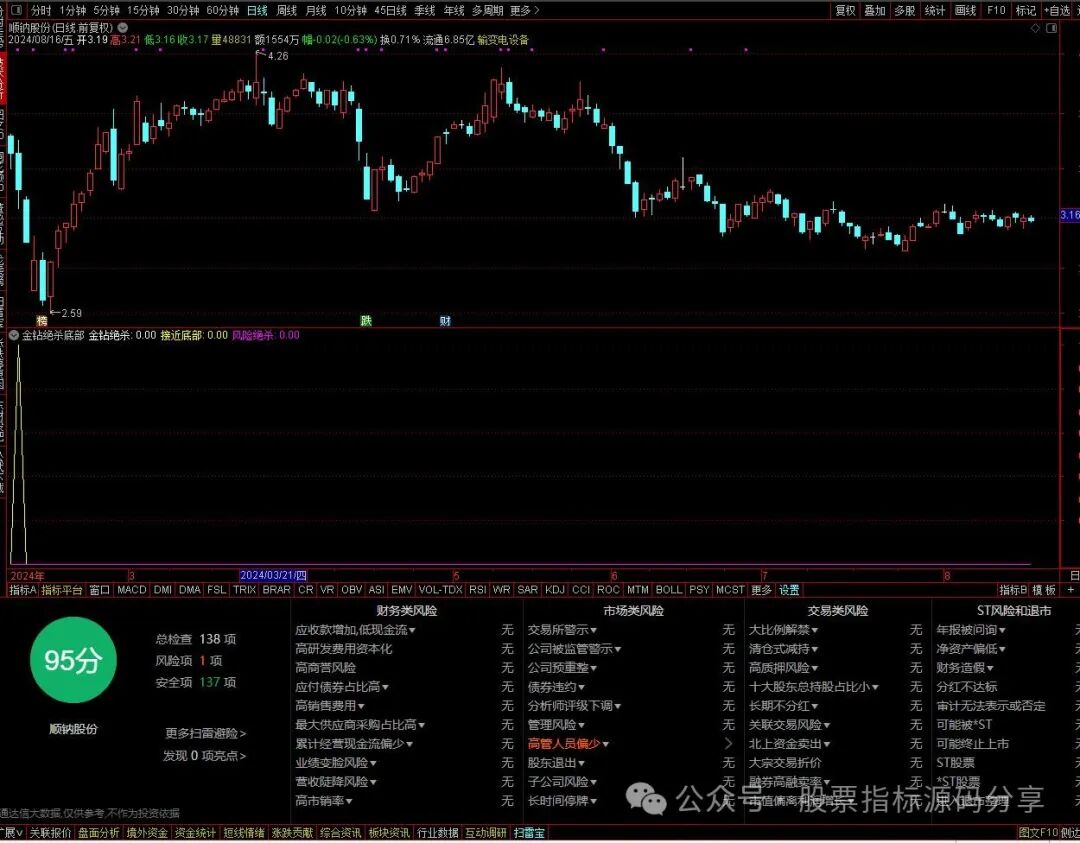Expand the 交易所警示 risk item

pyautogui.click(x=563, y=629)
